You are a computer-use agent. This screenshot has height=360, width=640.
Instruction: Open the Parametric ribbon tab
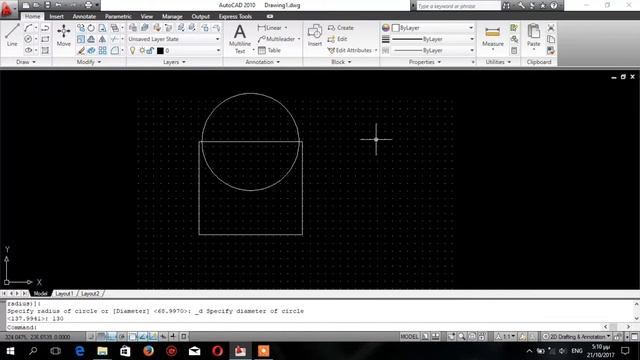(118, 16)
